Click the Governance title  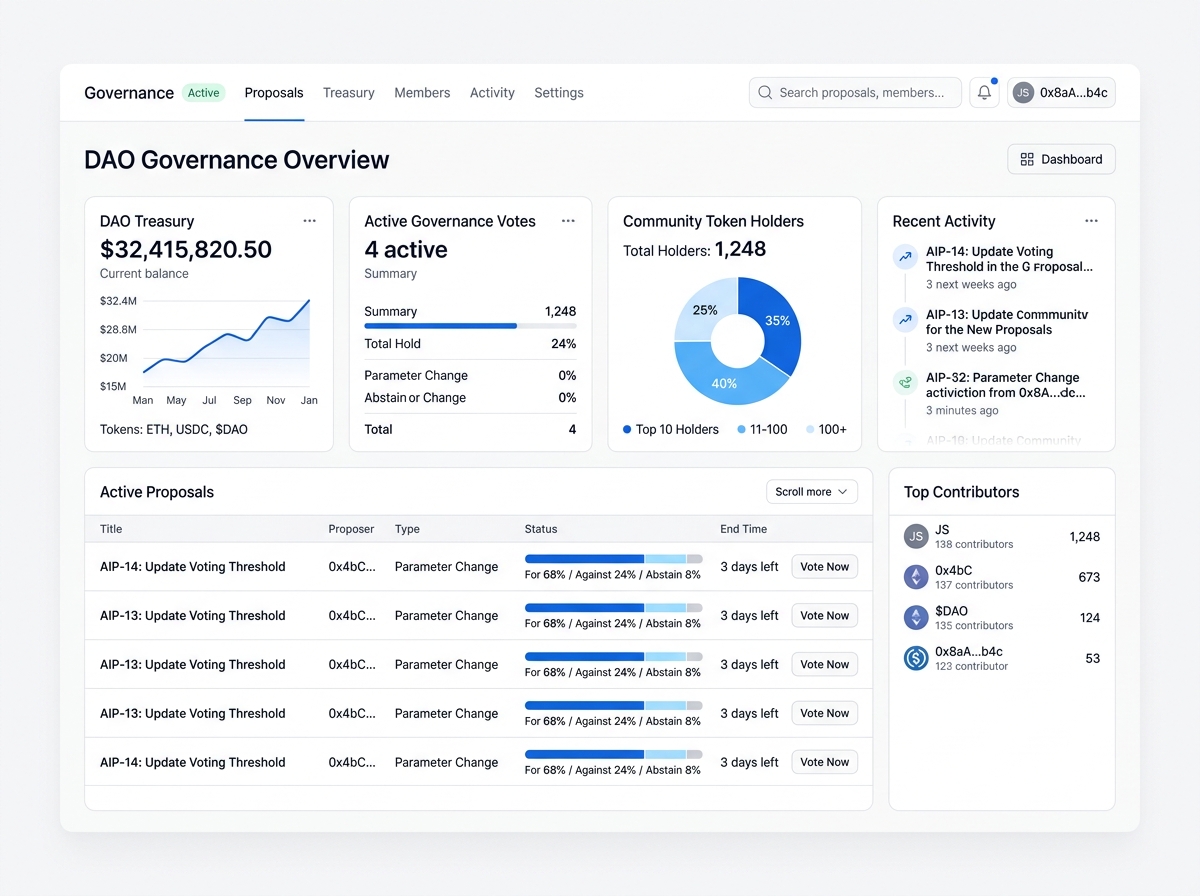click(x=129, y=93)
